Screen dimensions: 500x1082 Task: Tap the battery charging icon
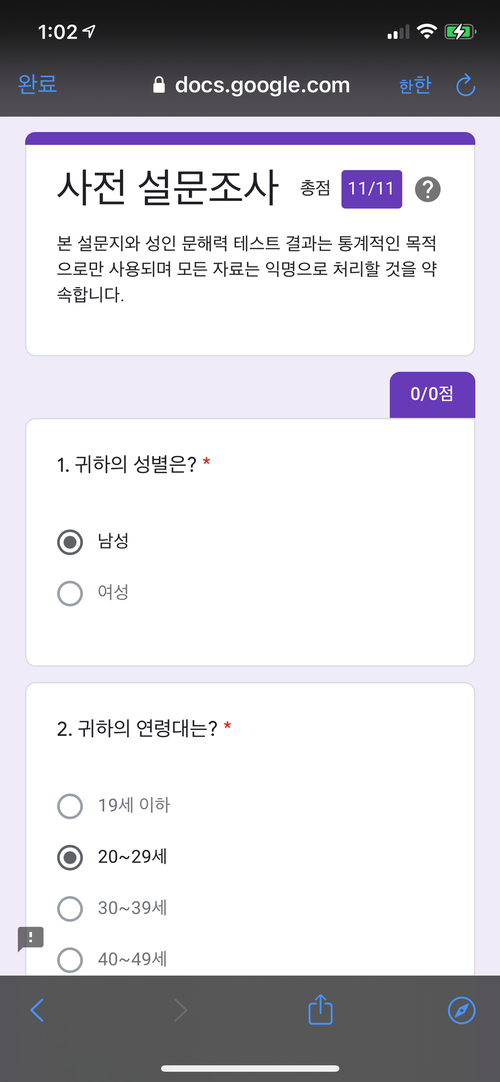[x=459, y=31]
